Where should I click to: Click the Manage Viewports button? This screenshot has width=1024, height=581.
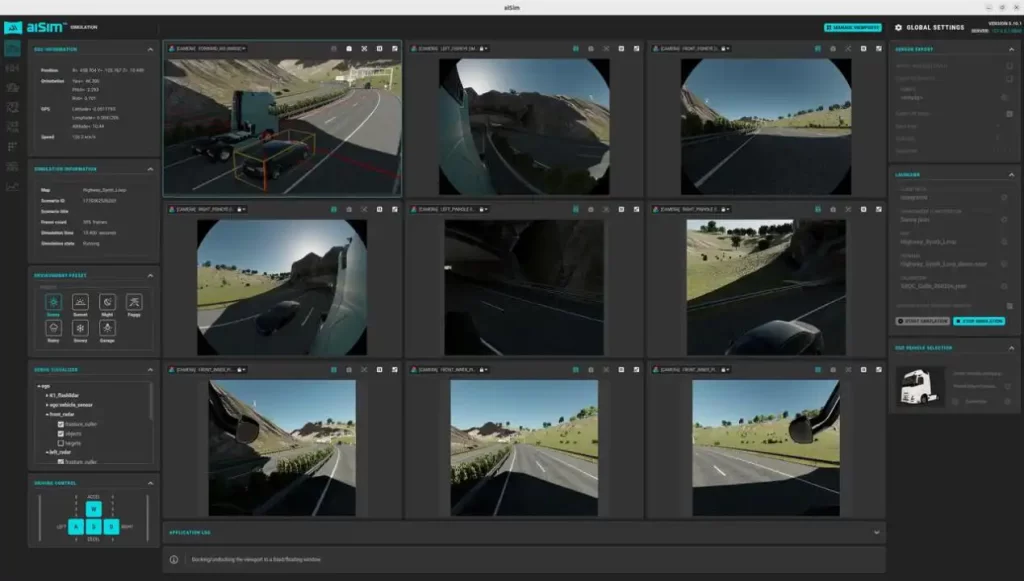click(x=852, y=28)
